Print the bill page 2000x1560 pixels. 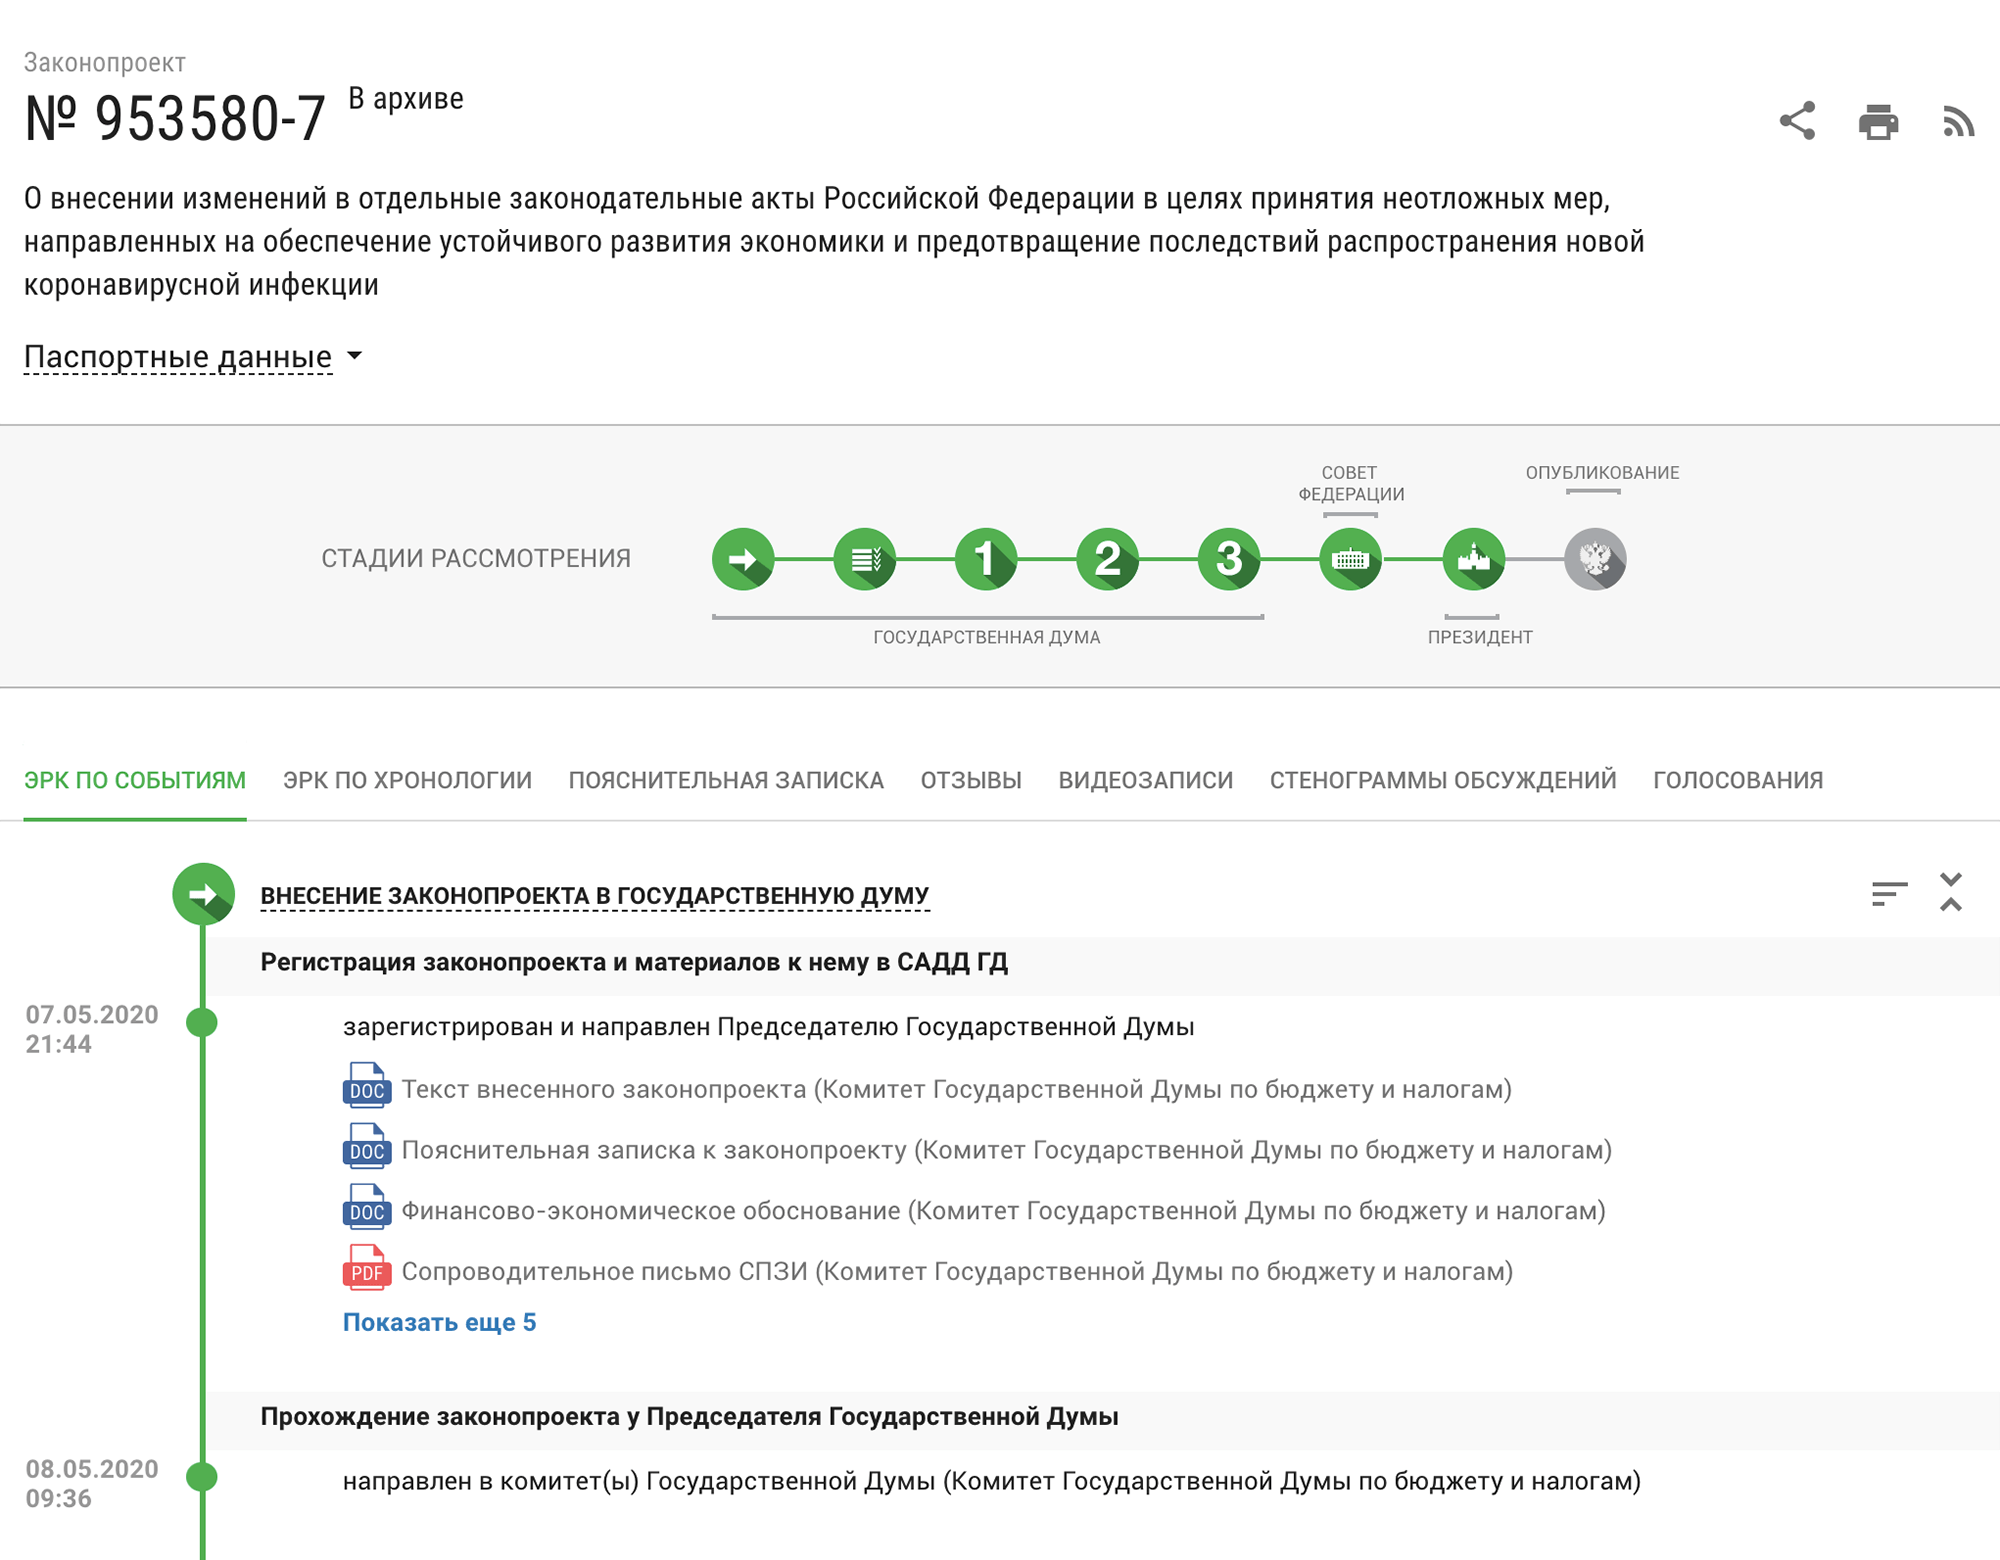click(1878, 122)
